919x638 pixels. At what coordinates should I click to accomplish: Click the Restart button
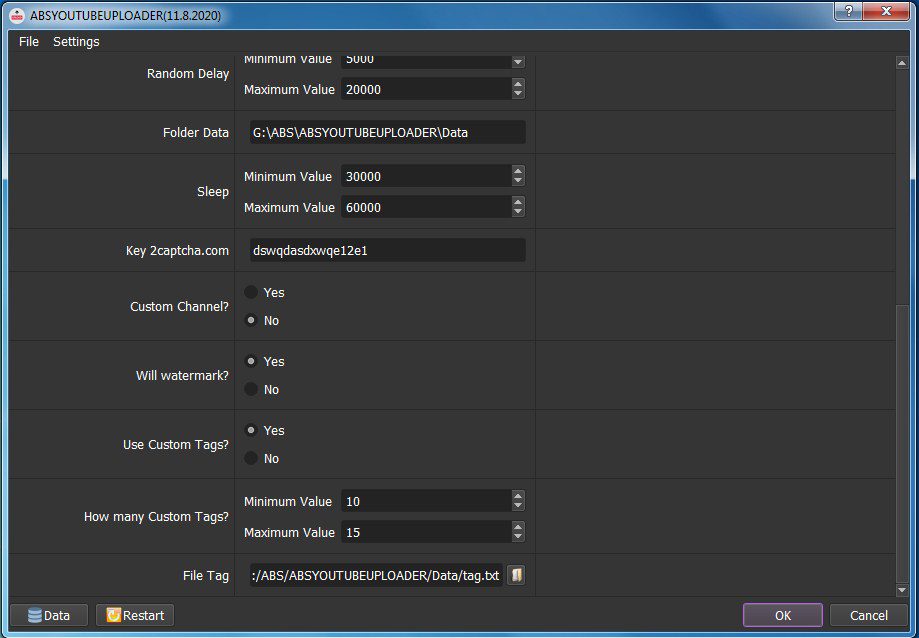coord(135,615)
